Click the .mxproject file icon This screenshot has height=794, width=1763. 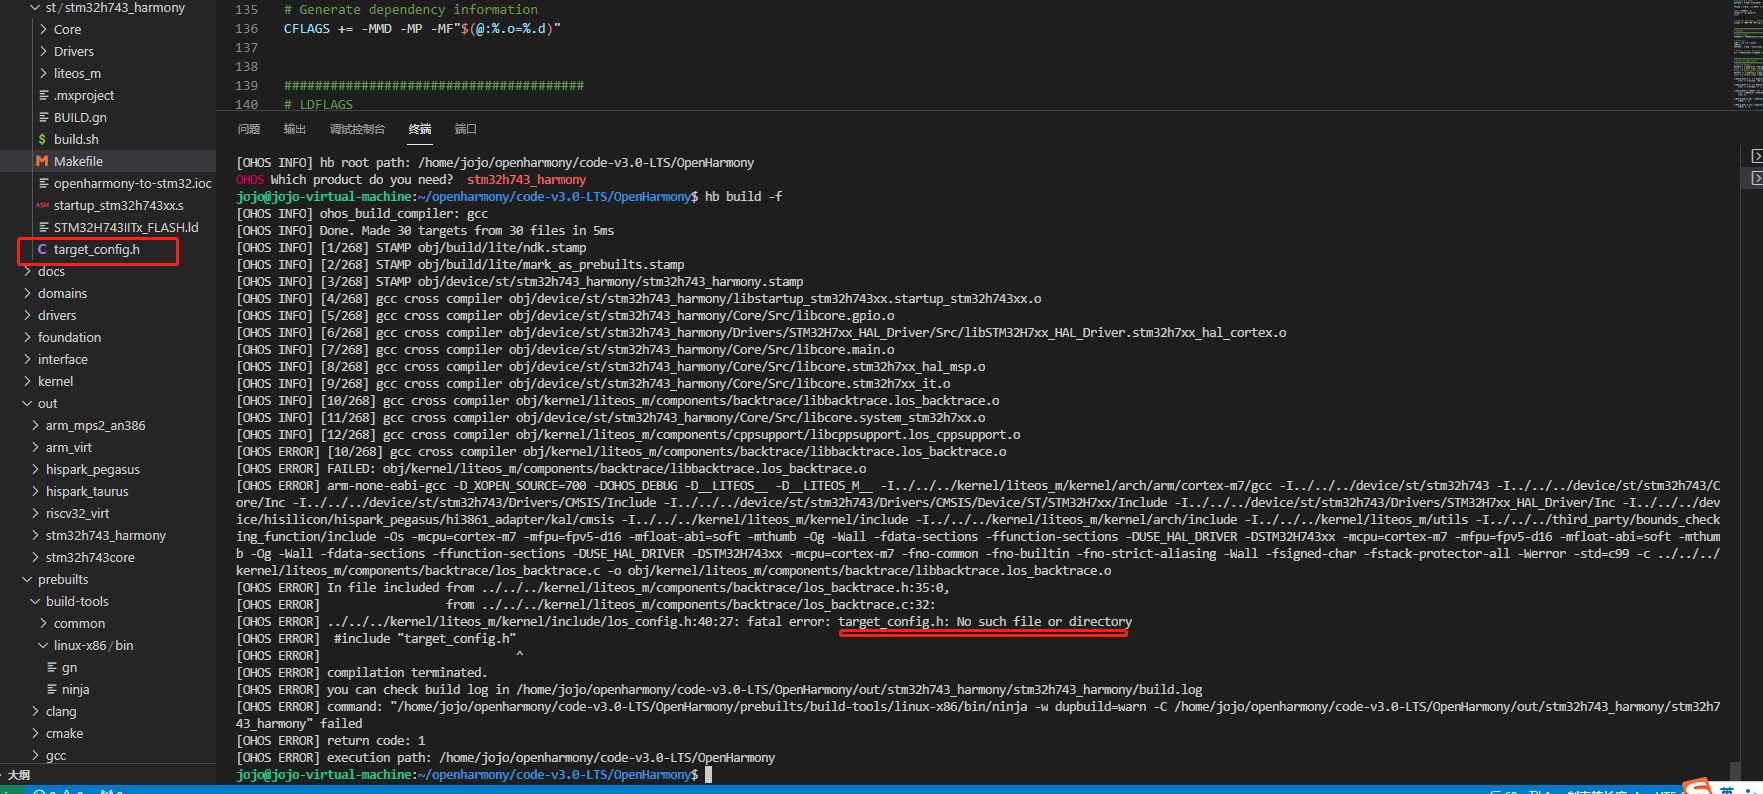[43, 95]
